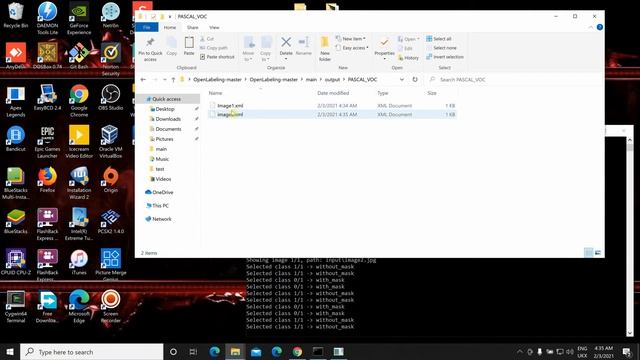The width and height of the screenshot is (640, 360).
Task: Open iTunes desktop shortcut
Action: coord(79,262)
